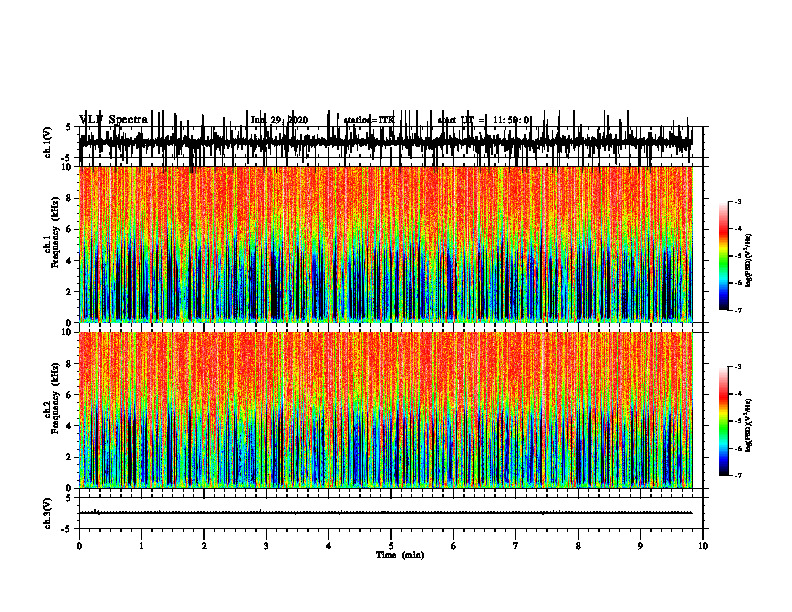792x612 pixels.
Task: Click time axis tick label '5'
Action: pos(391,546)
